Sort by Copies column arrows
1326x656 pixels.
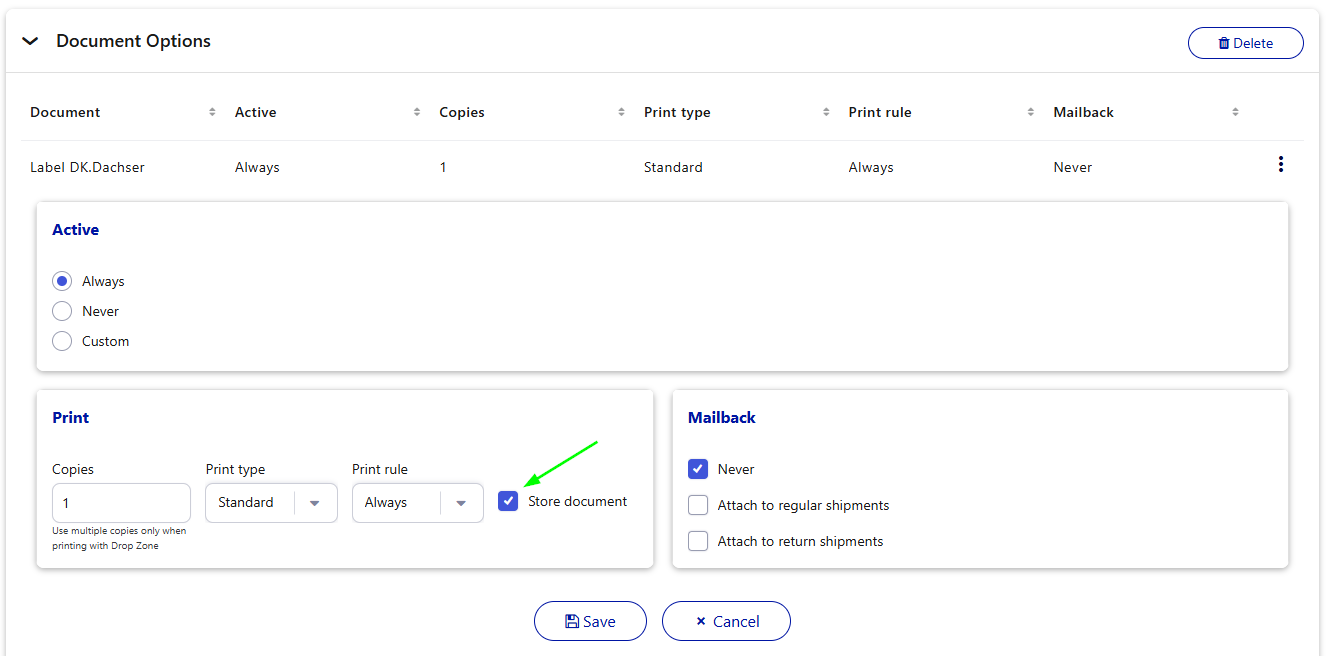pos(621,112)
